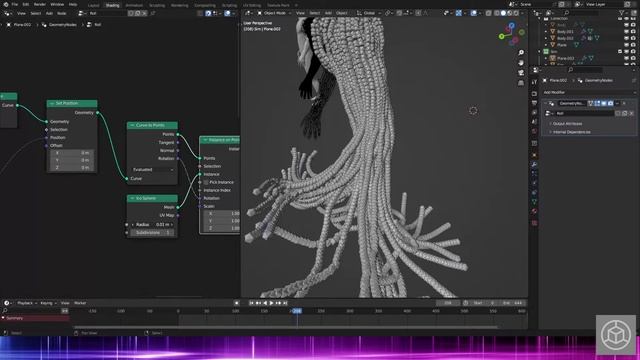Click the Blender logo menu icon
Viewport: 640px width, 360px height.
[5, 4]
